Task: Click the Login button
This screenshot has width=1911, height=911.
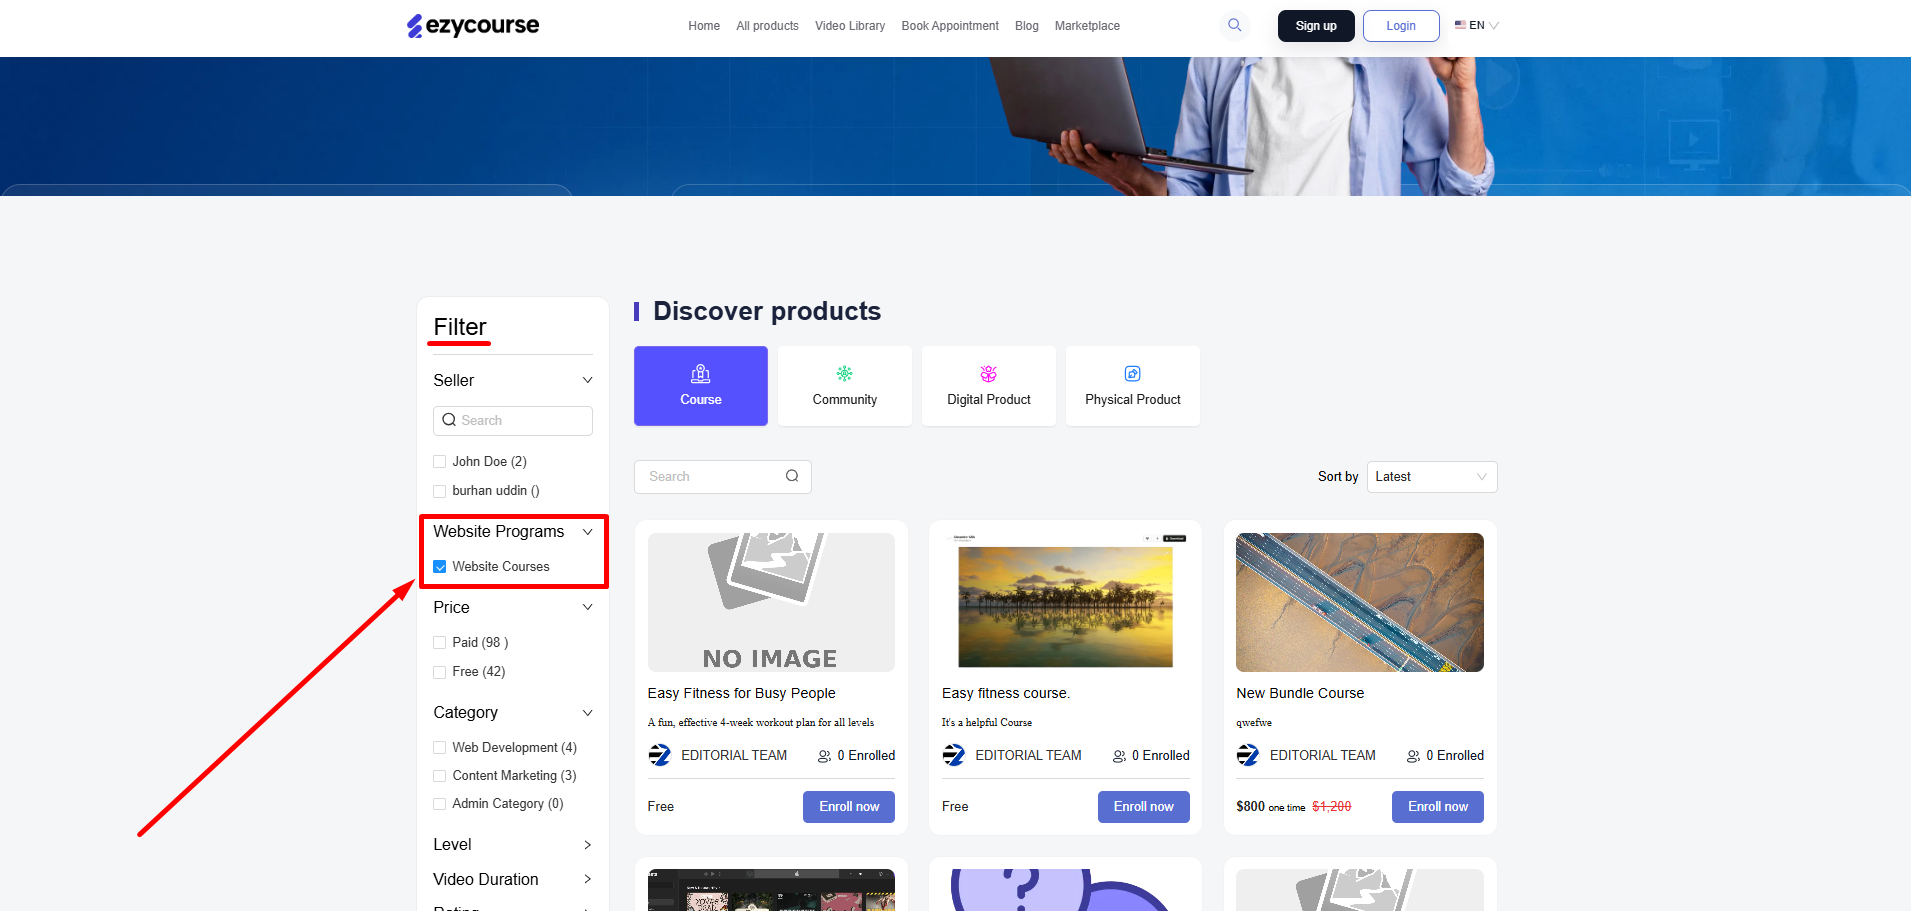Action: click(x=1401, y=26)
